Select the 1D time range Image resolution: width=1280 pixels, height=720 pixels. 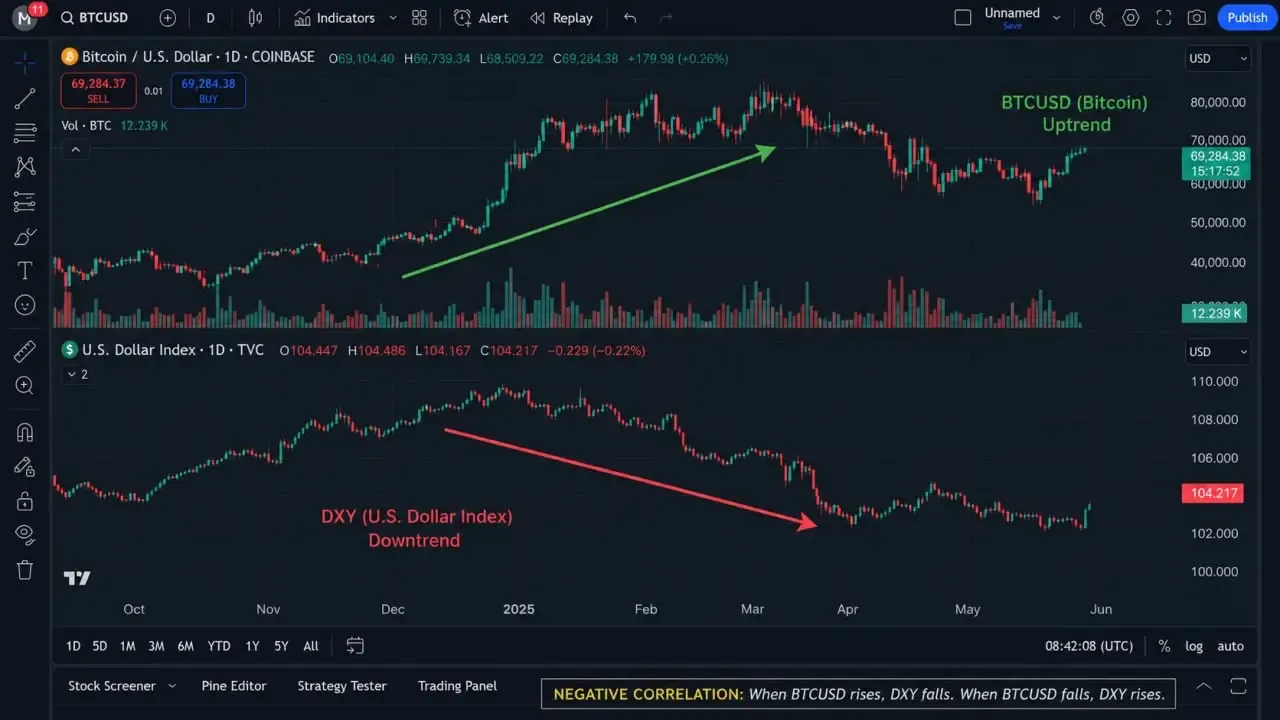click(73, 646)
